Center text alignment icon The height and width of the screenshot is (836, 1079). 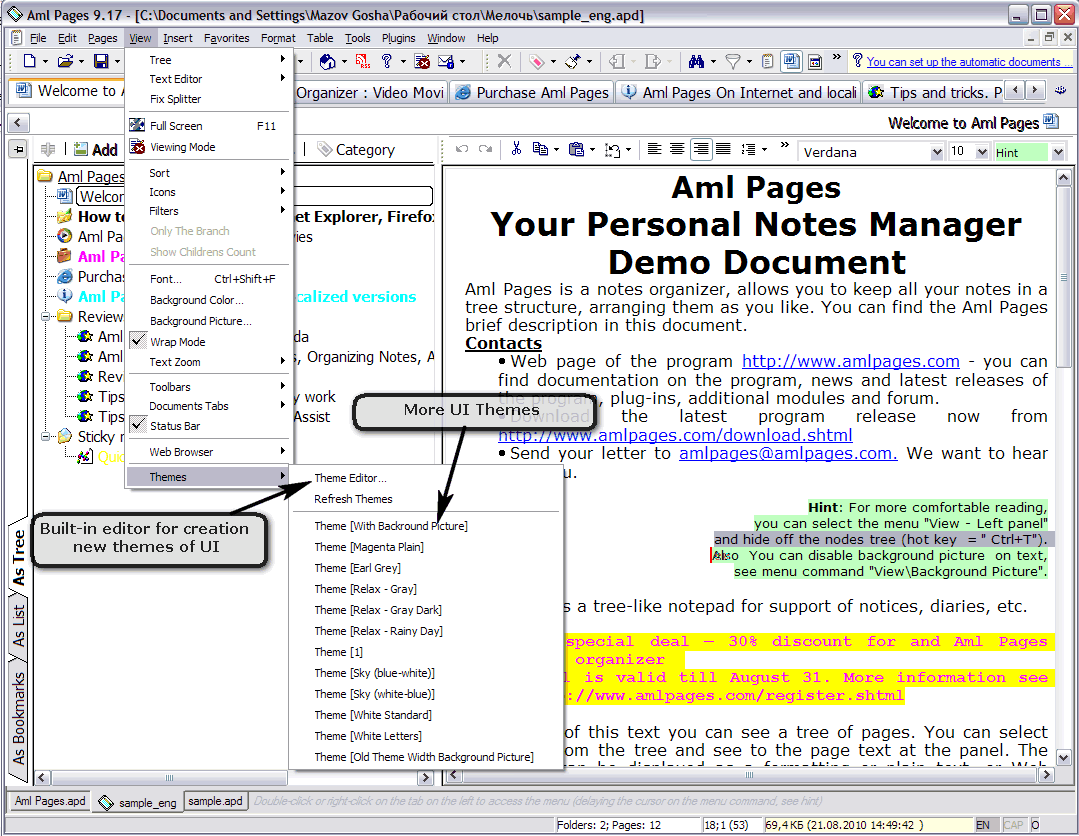[677, 149]
